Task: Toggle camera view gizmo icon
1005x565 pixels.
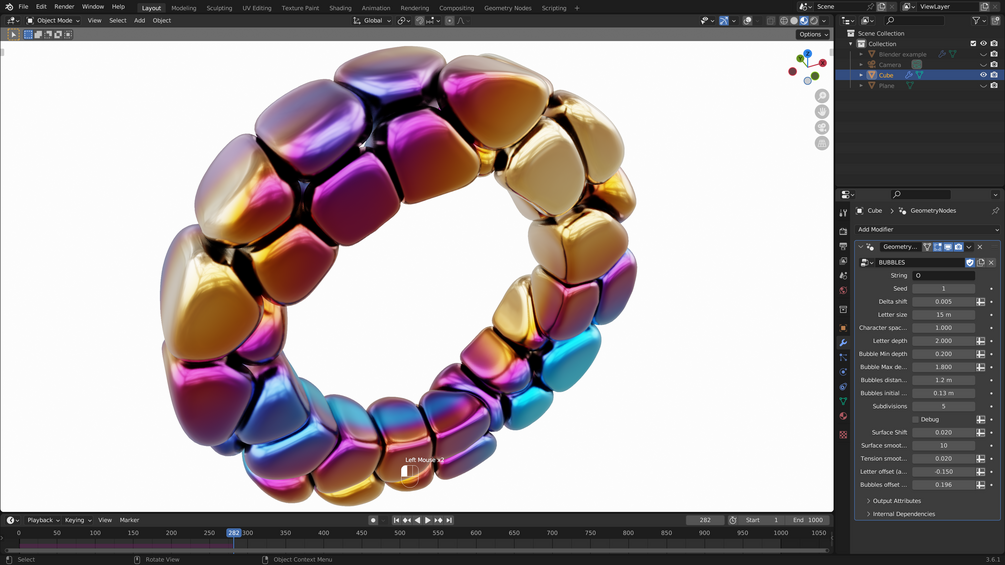Action: (x=822, y=127)
